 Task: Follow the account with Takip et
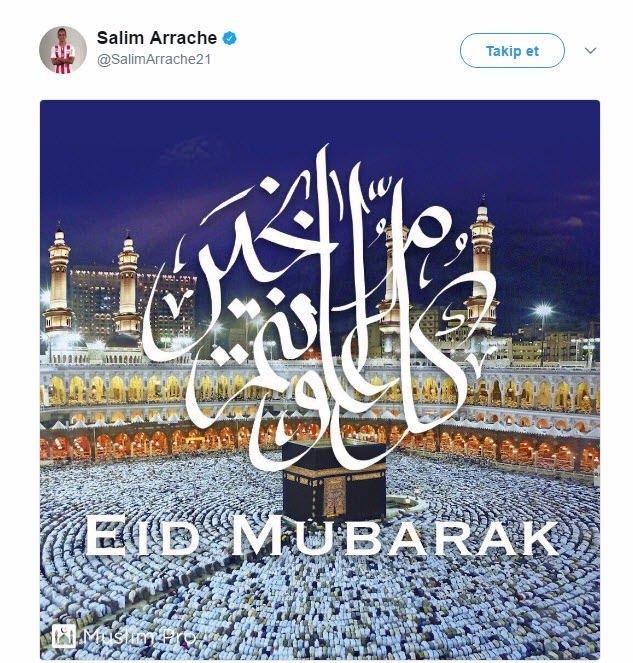pyautogui.click(x=512, y=51)
